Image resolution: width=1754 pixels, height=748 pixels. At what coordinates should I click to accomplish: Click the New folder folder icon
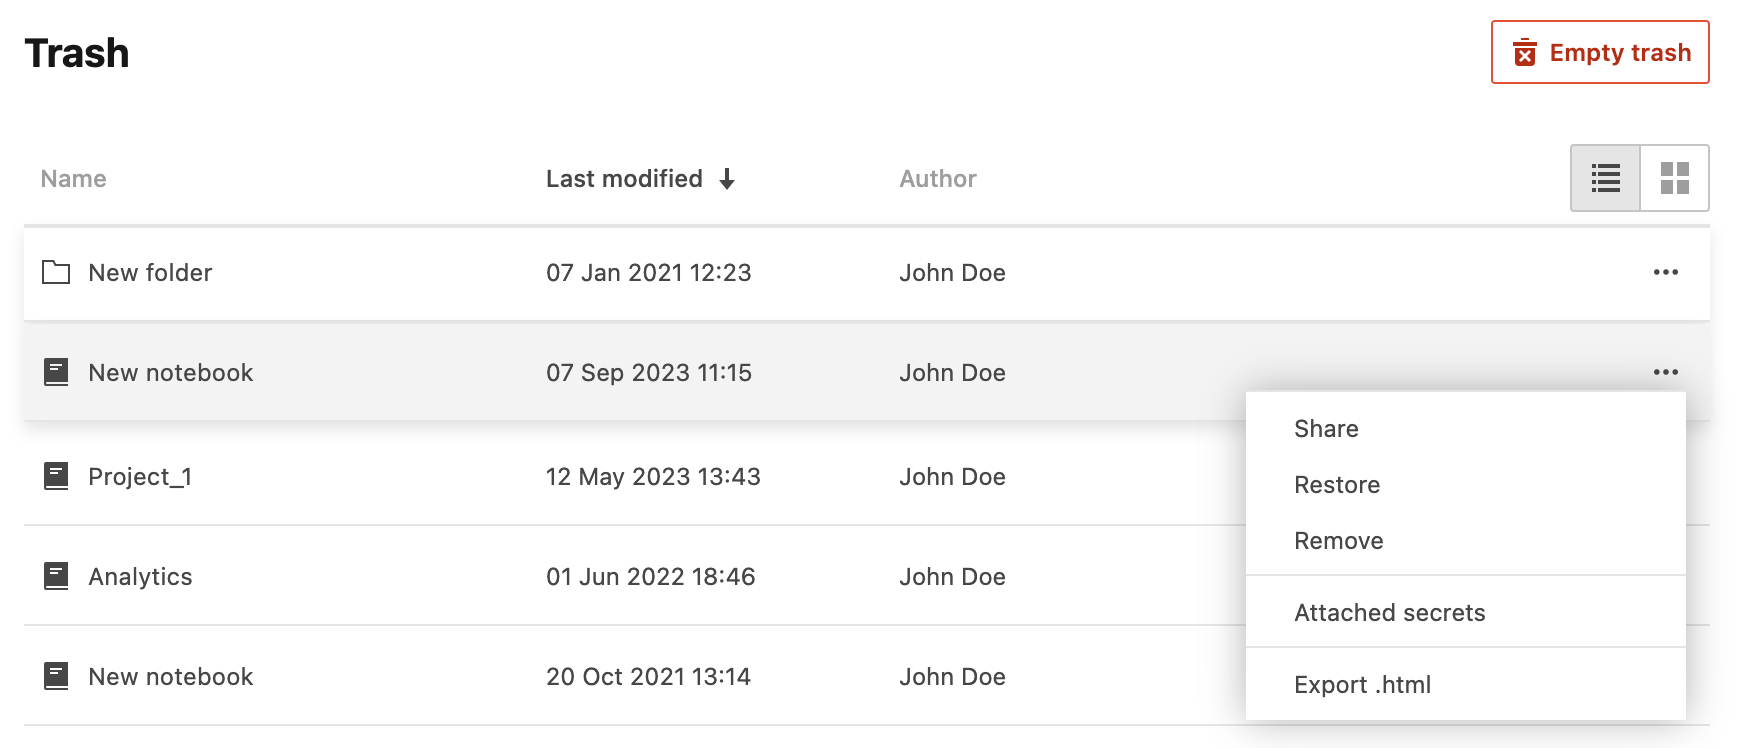coord(56,272)
